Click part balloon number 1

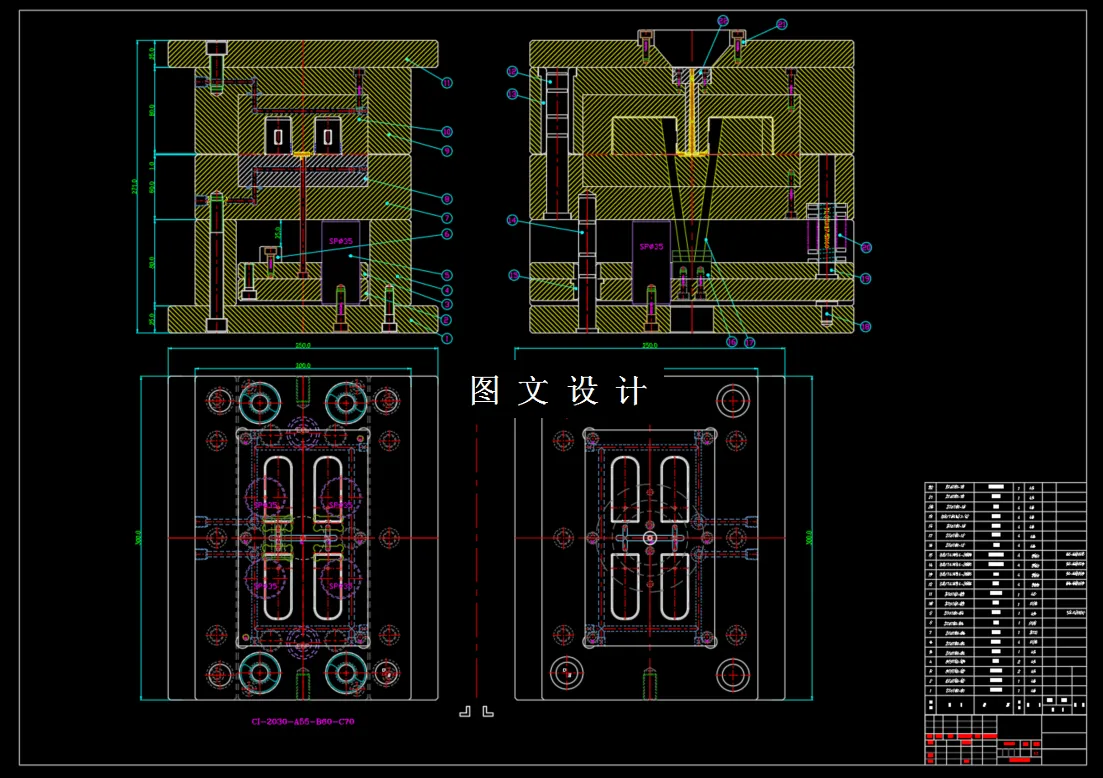point(447,338)
